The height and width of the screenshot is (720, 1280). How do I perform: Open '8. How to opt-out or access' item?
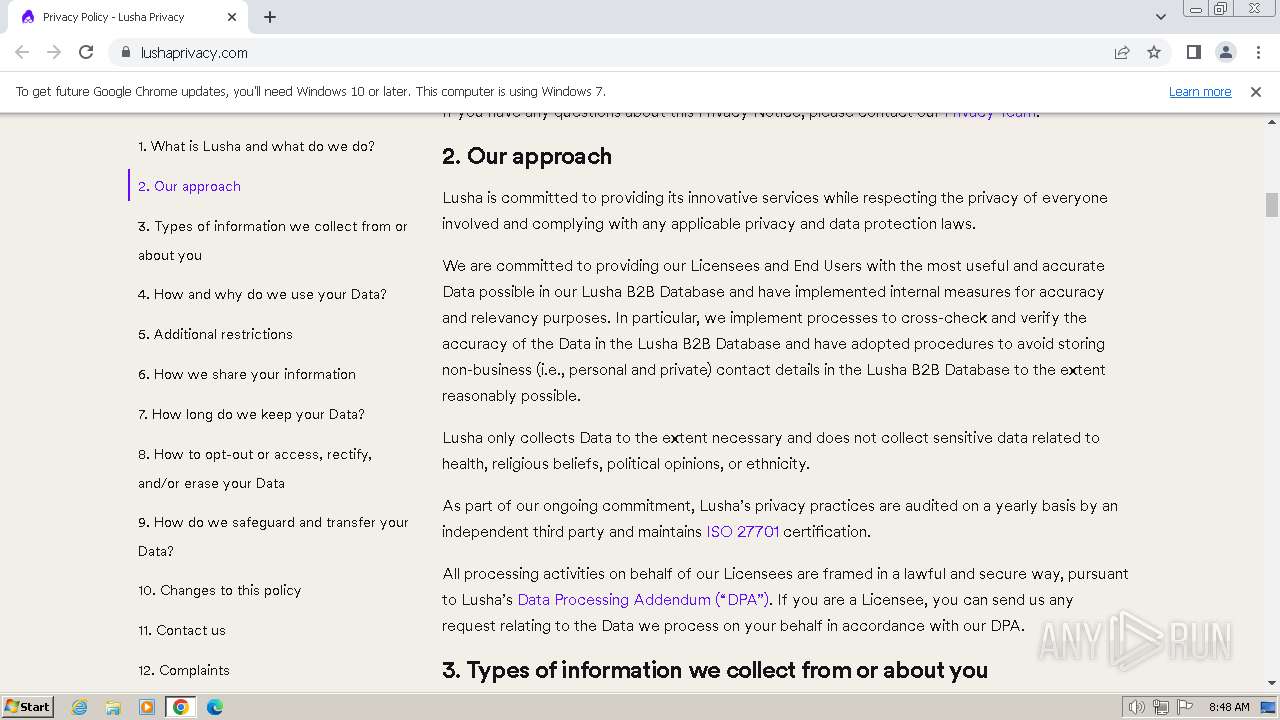pyautogui.click(x=255, y=468)
